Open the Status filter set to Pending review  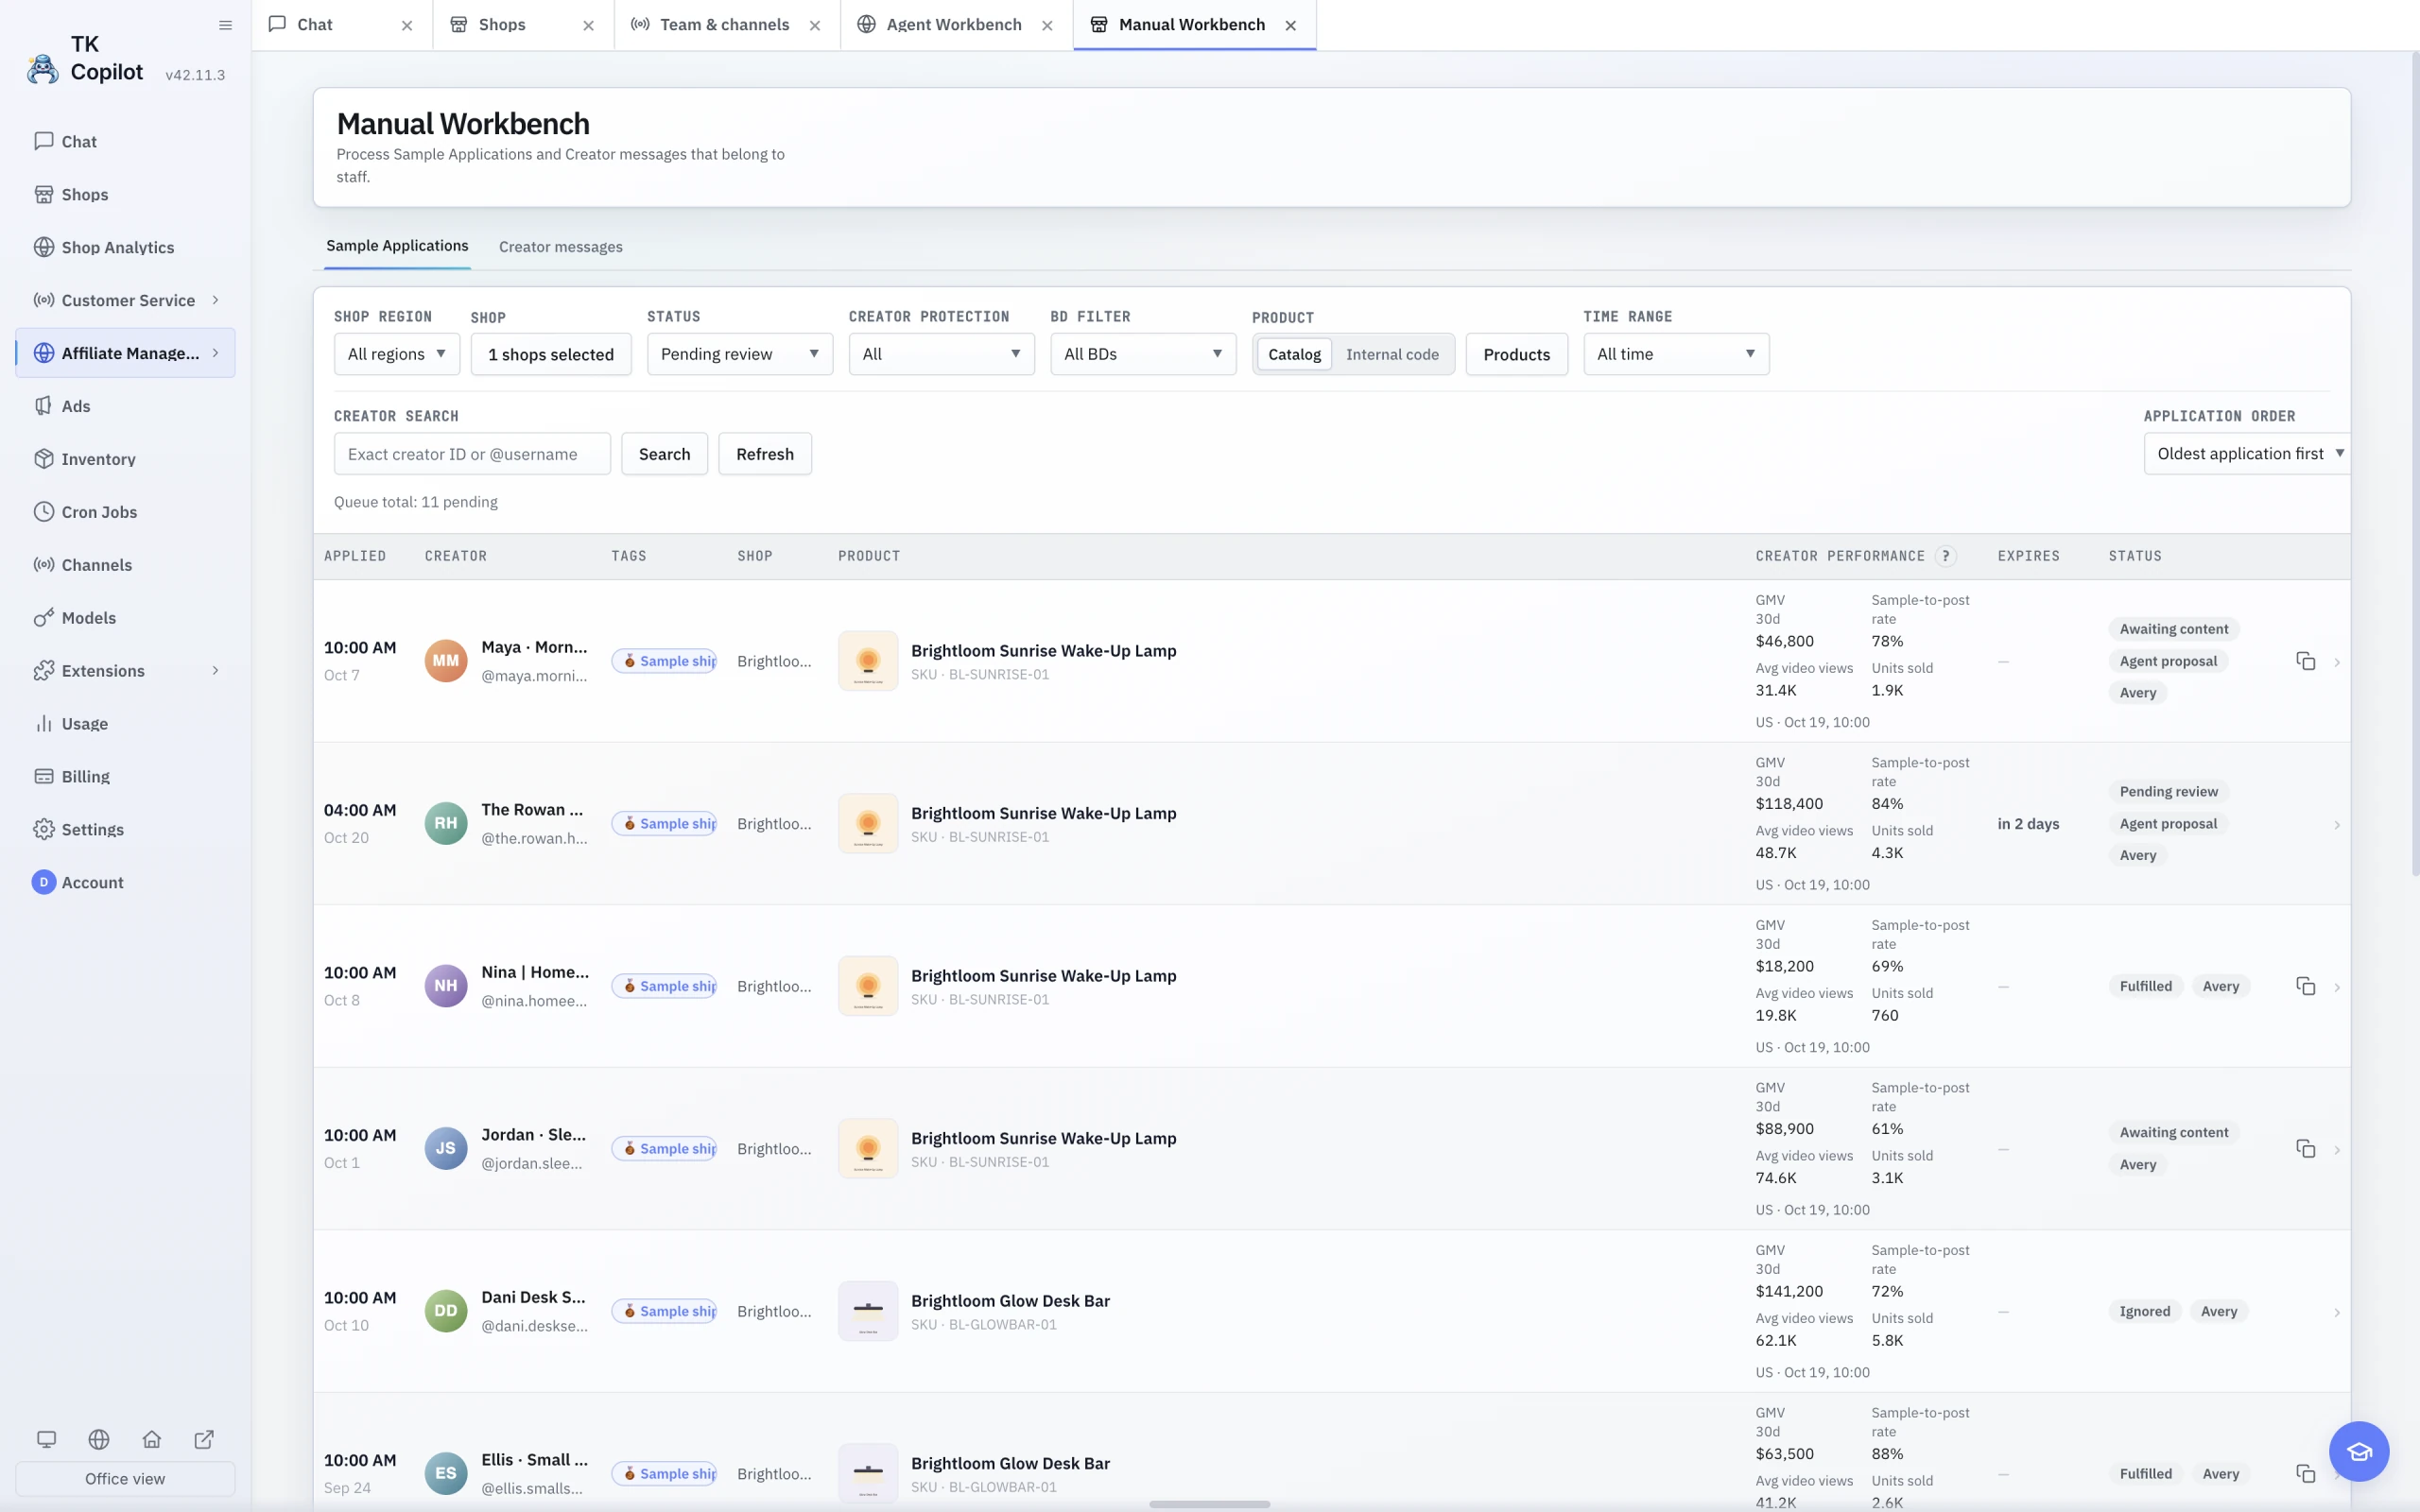[740, 354]
